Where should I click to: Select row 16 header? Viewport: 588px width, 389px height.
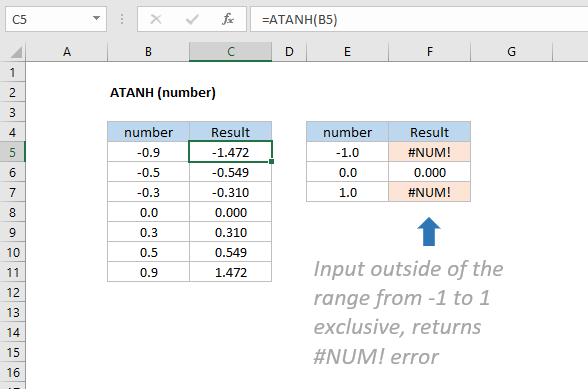tap(12, 372)
